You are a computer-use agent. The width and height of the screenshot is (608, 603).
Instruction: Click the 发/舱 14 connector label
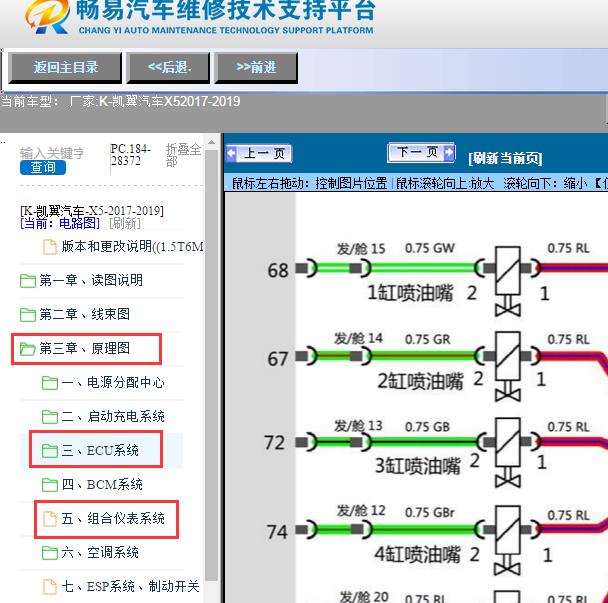[x=359, y=339]
